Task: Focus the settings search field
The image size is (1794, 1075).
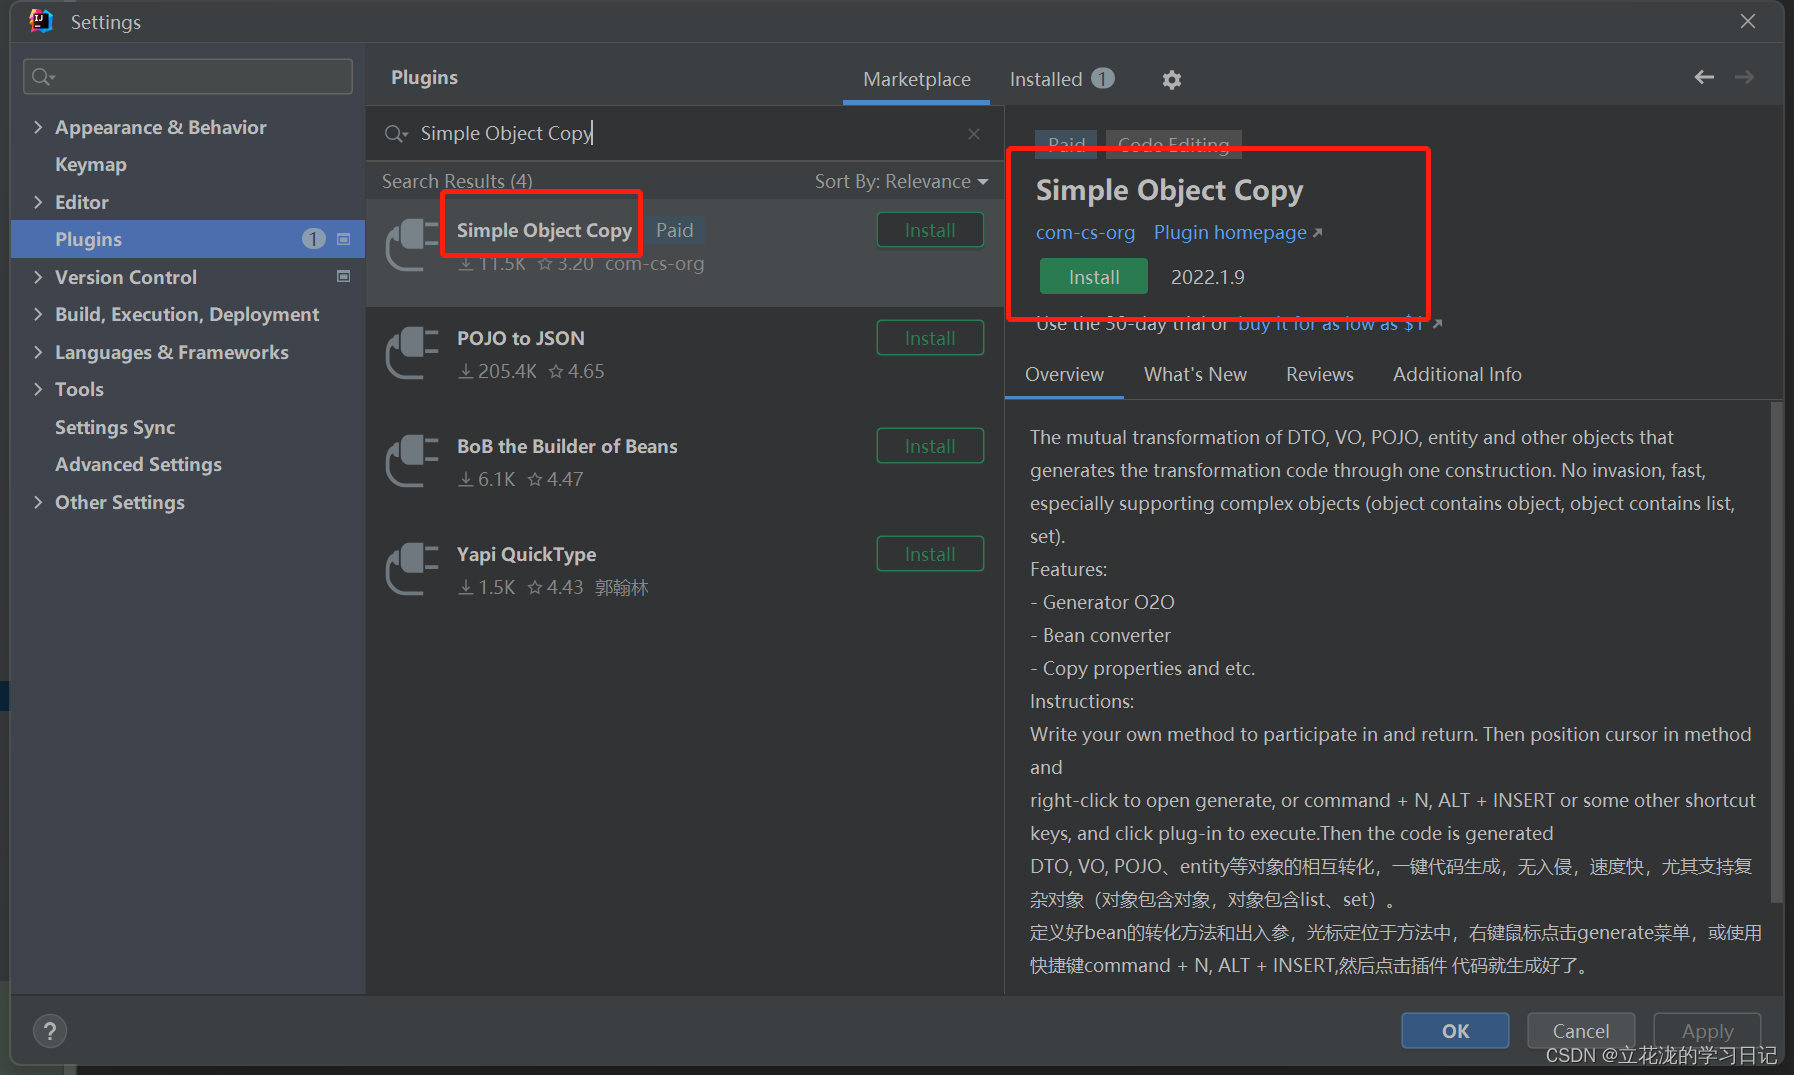Action: pyautogui.click(x=188, y=76)
